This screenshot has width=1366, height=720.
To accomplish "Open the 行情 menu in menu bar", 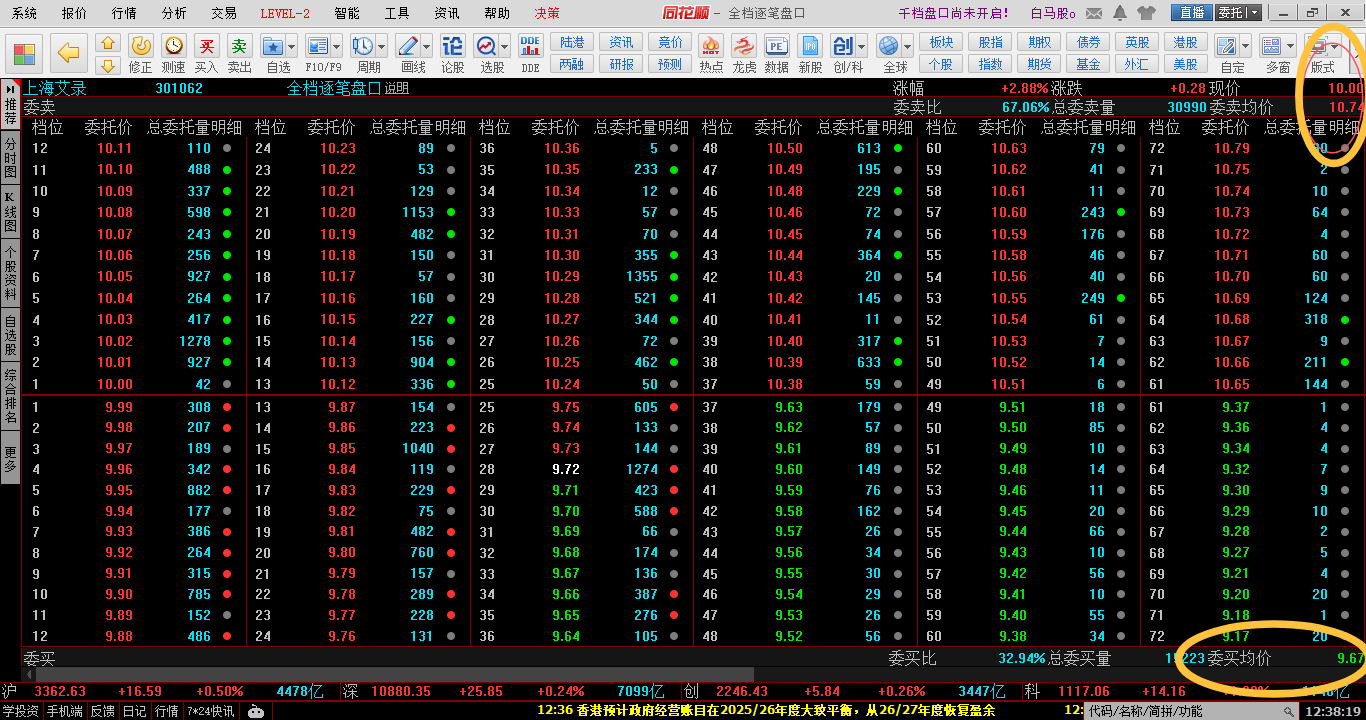I will [x=124, y=13].
